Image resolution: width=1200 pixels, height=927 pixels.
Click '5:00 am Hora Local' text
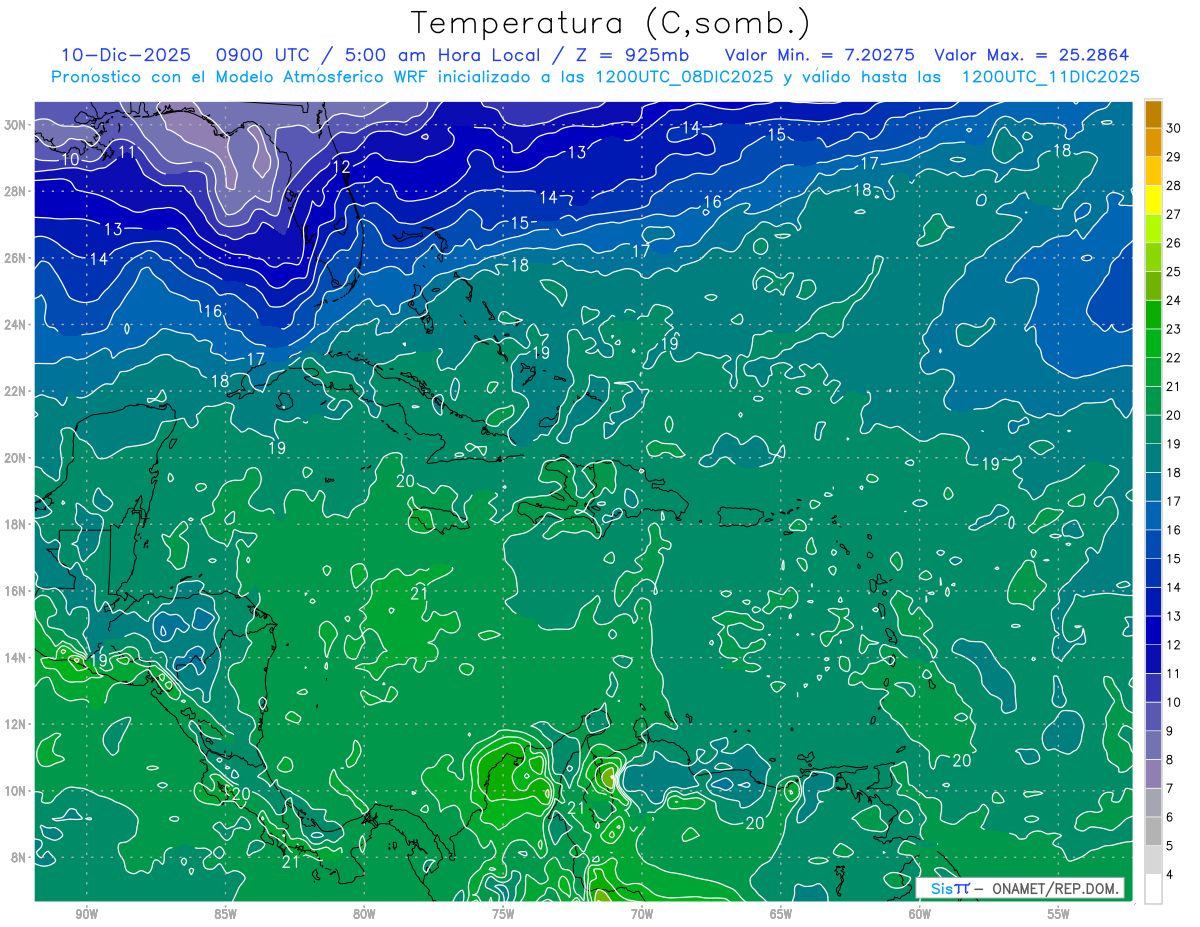[x=442, y=56]
